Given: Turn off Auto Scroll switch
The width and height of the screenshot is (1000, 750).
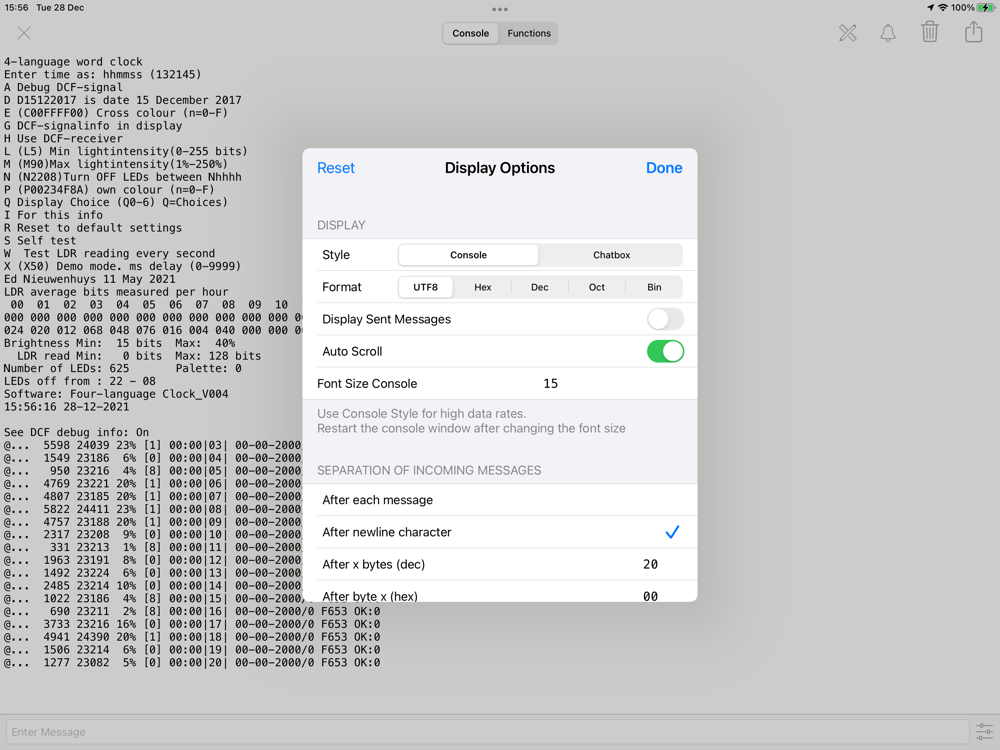Looking at the screenshot, I should coord(665,351).
